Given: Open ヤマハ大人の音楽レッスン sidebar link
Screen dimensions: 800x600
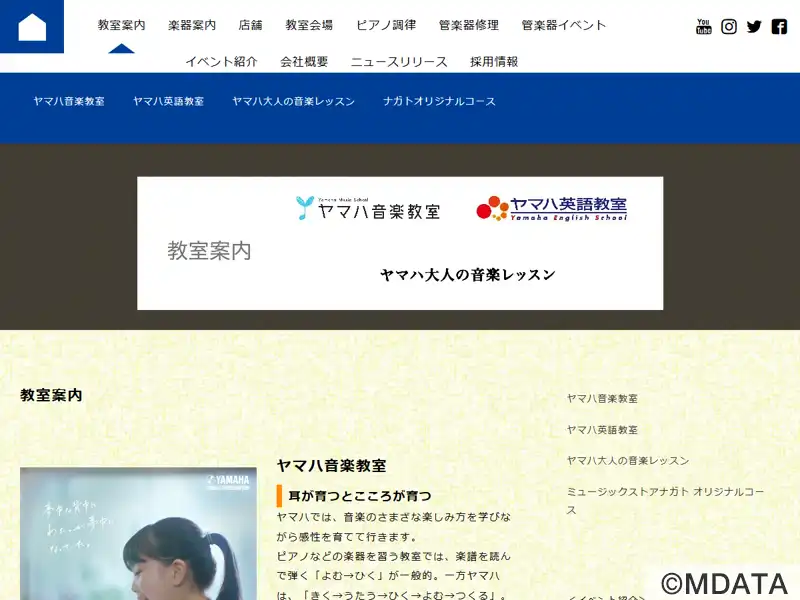Looking at the screenshot, I should pyautogui.click(x=628, y=460).
